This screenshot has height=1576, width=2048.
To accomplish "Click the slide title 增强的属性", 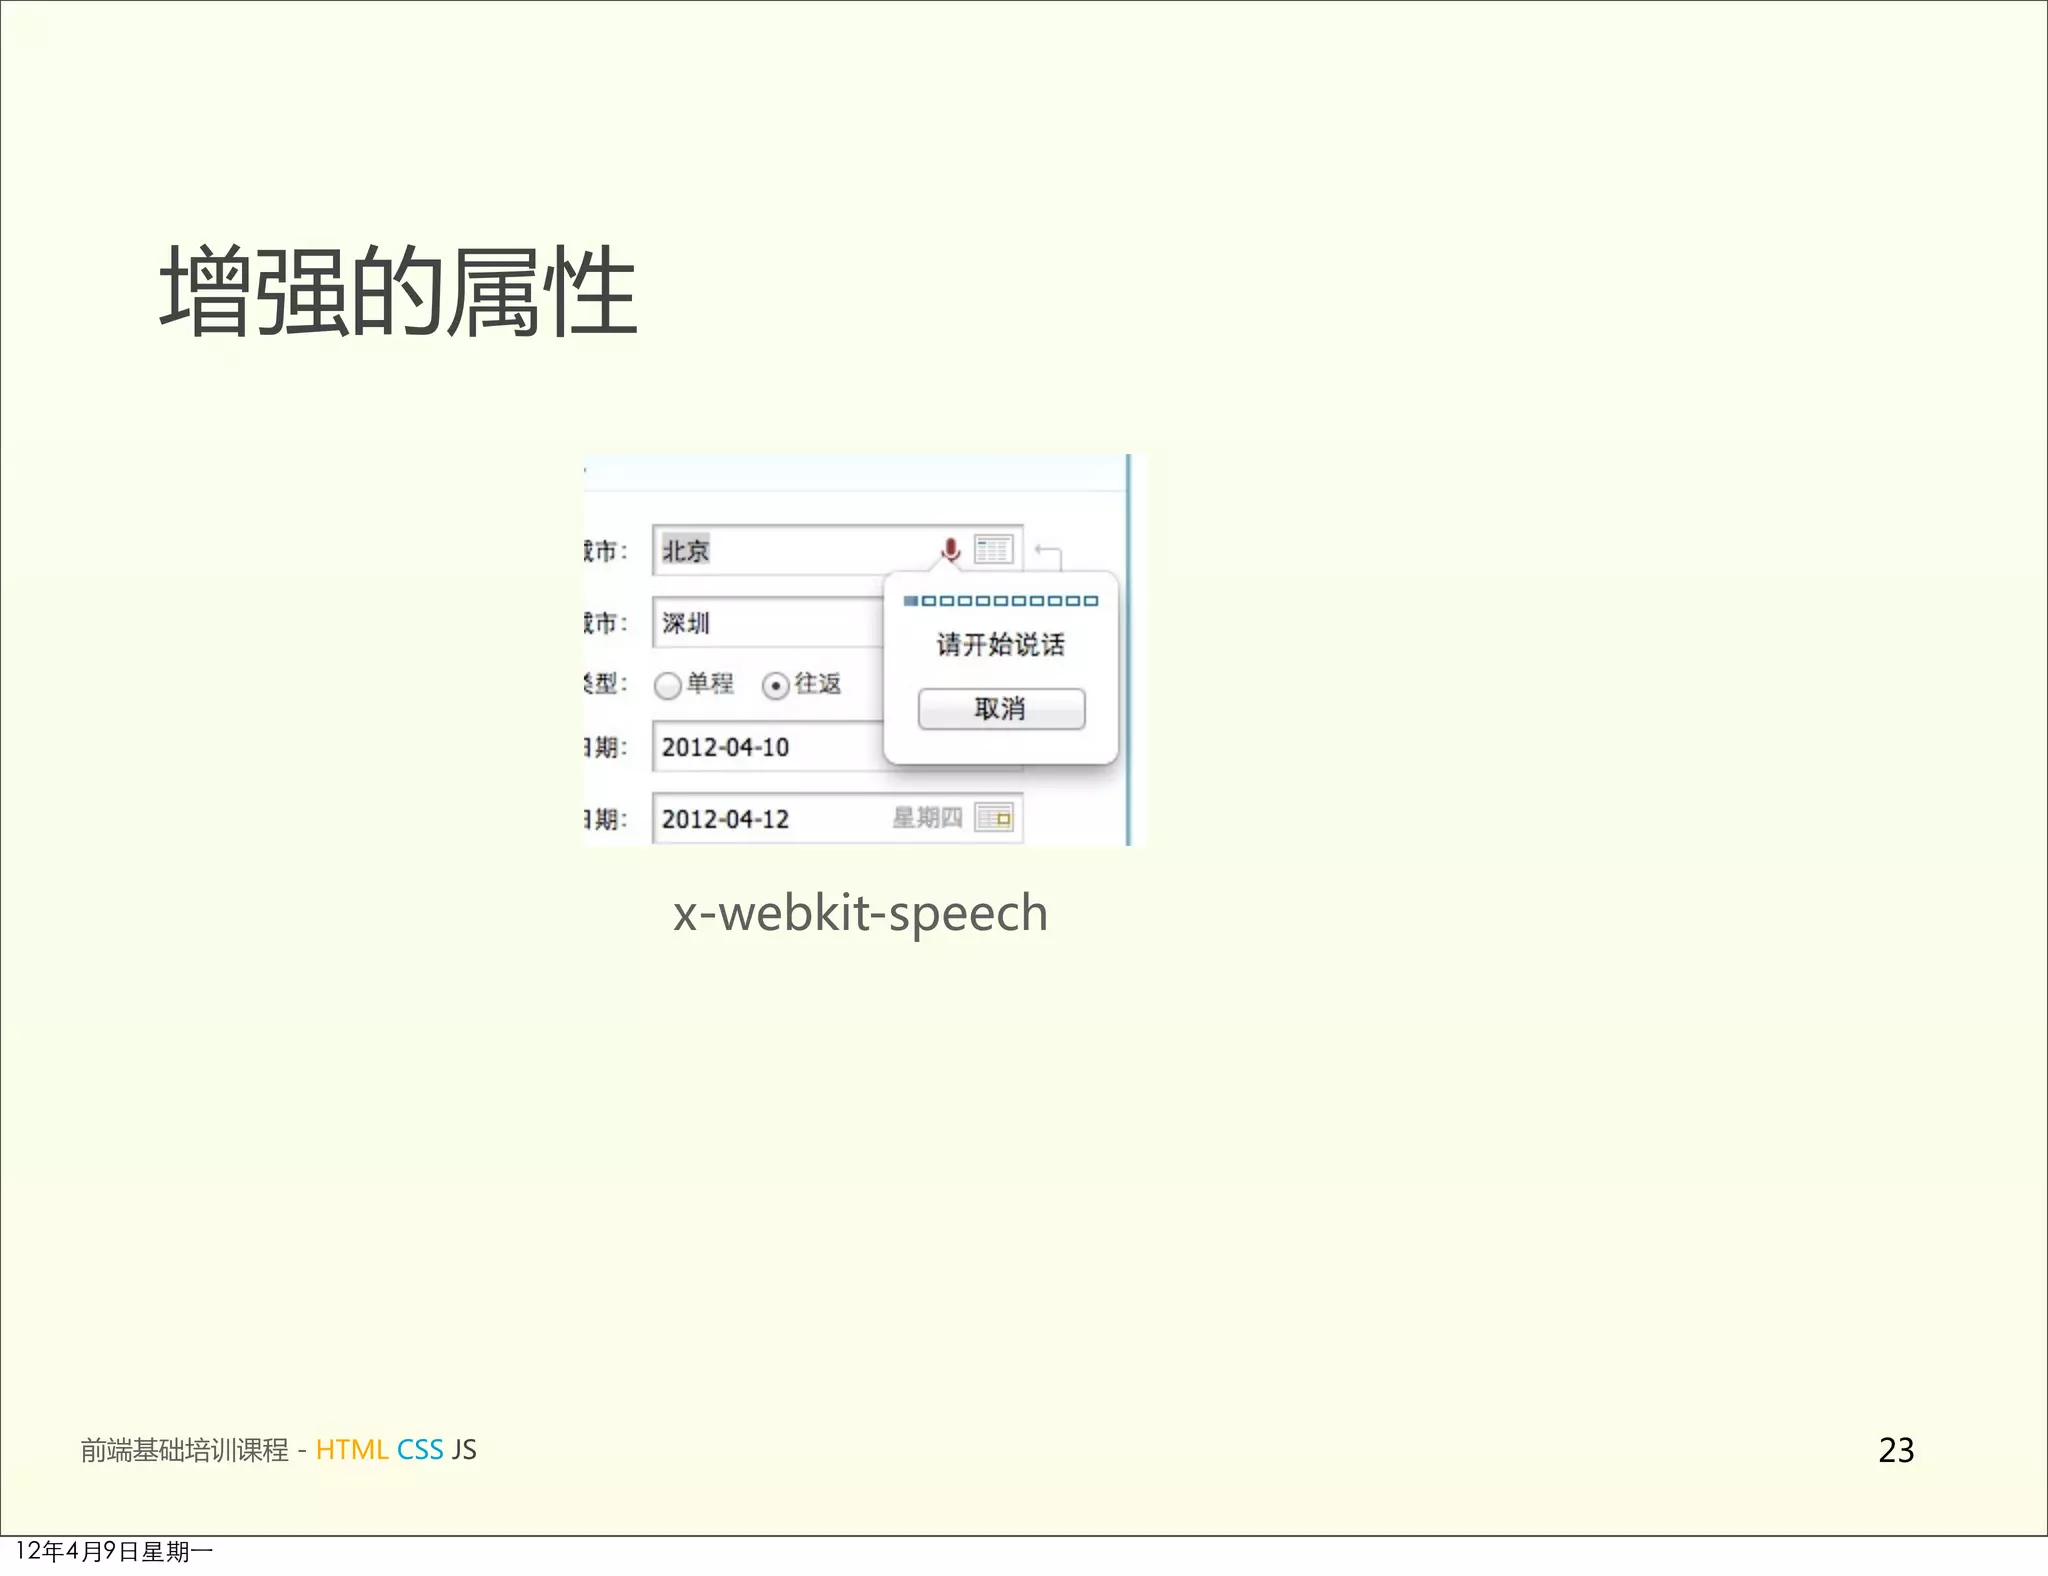I will coord(398,291).
